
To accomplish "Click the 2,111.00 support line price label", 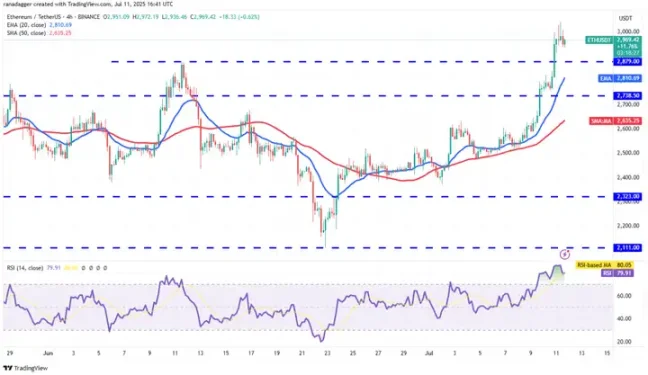I will coord(627,248).
